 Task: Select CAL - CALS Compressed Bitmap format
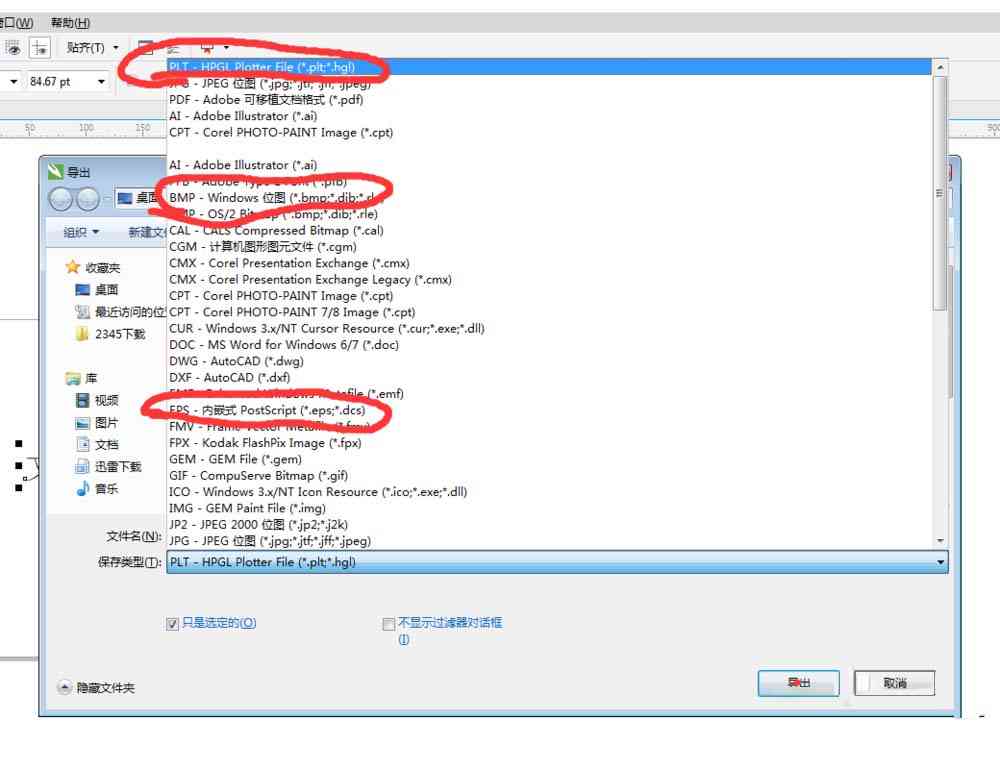point(548,230)
